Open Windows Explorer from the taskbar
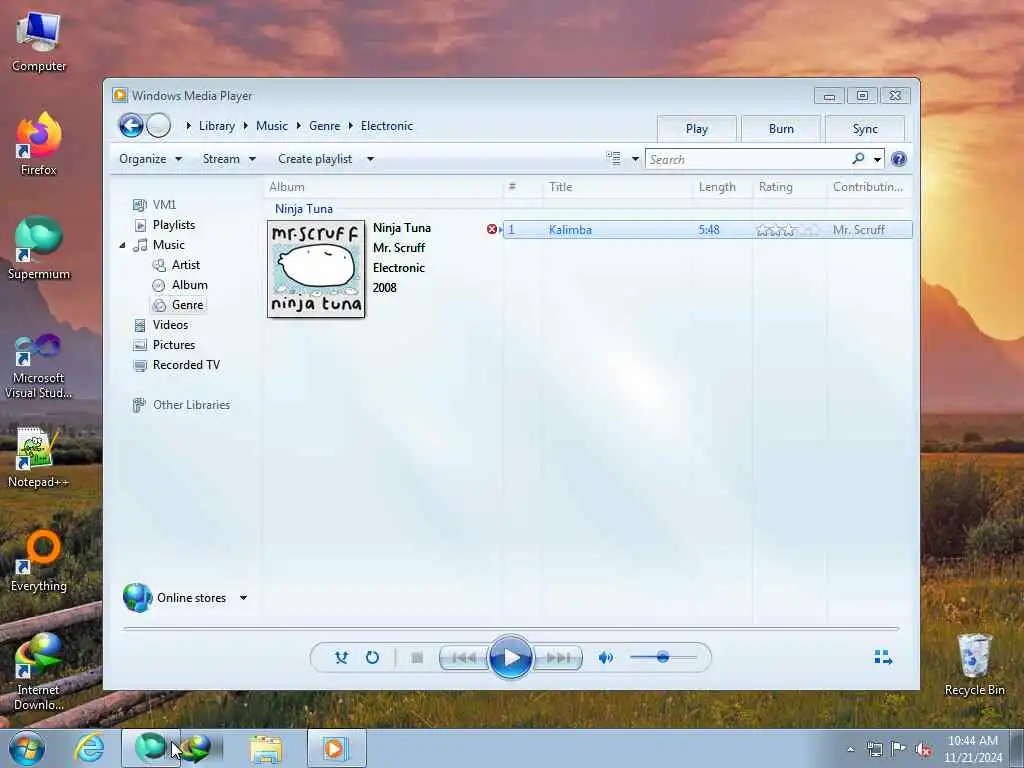This screenshot has width=1024, height=768. [x=266, y=749]
